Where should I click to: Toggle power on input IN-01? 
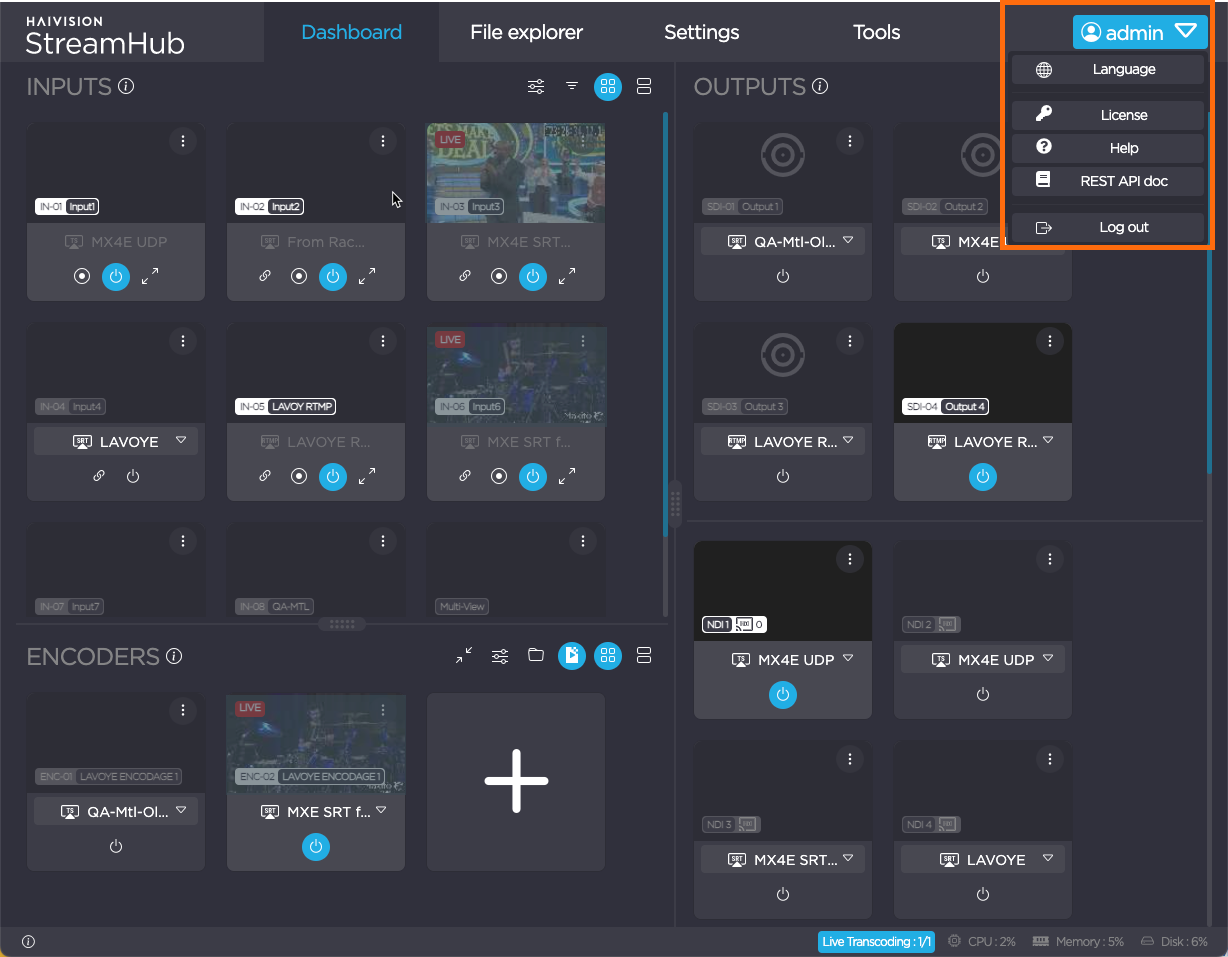[x=116, y=276]
